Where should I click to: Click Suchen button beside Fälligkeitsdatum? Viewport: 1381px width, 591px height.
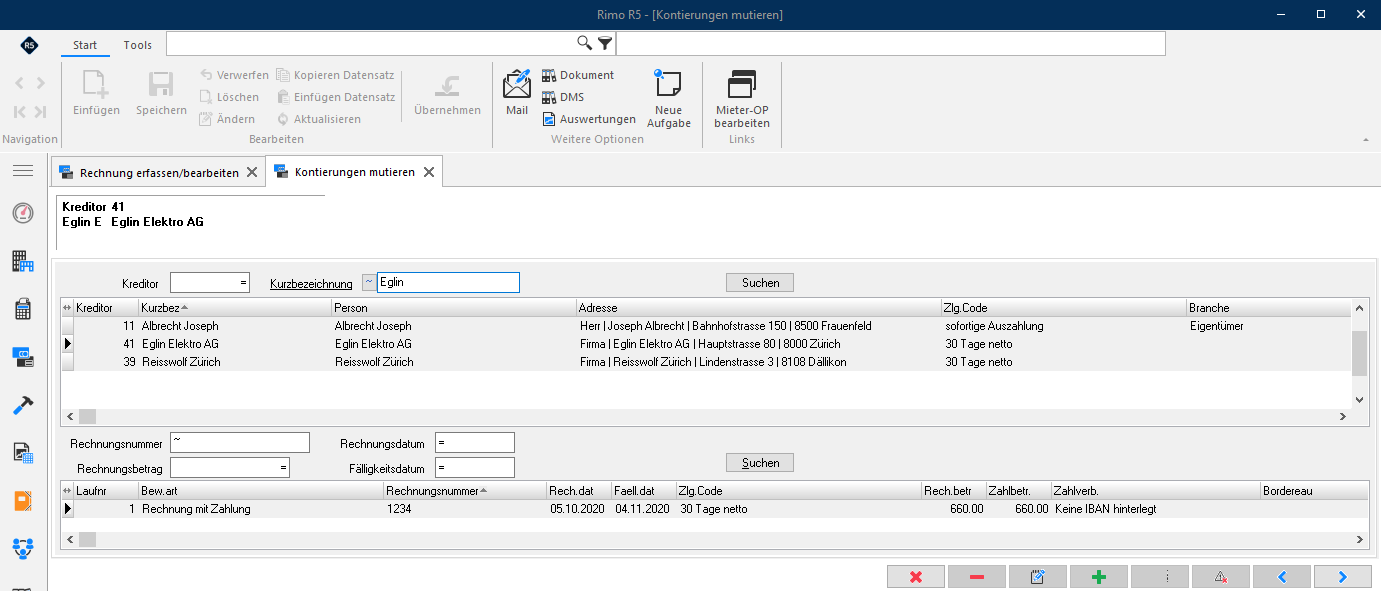(x=760, y=463)
